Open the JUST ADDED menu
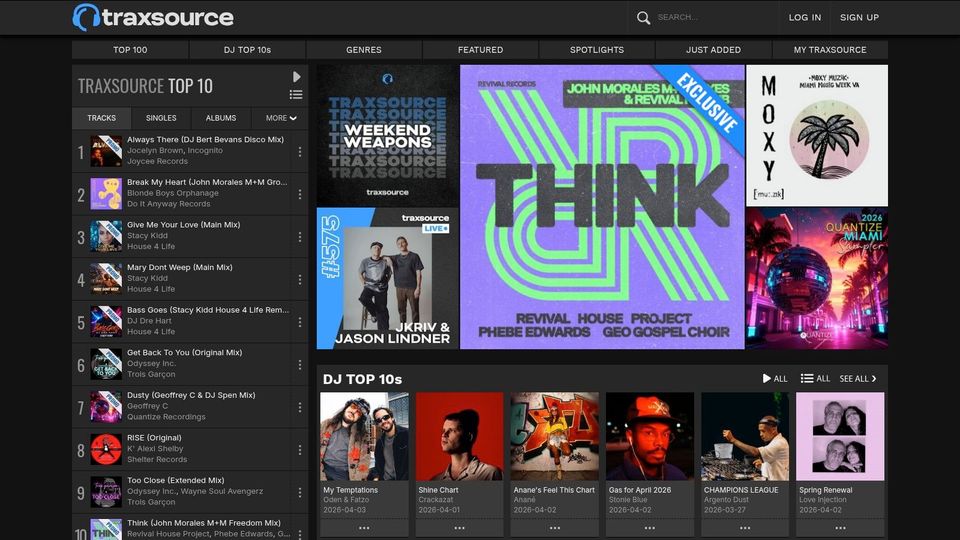960x540 pixels. pyautogui.click(x=713, y=50)
